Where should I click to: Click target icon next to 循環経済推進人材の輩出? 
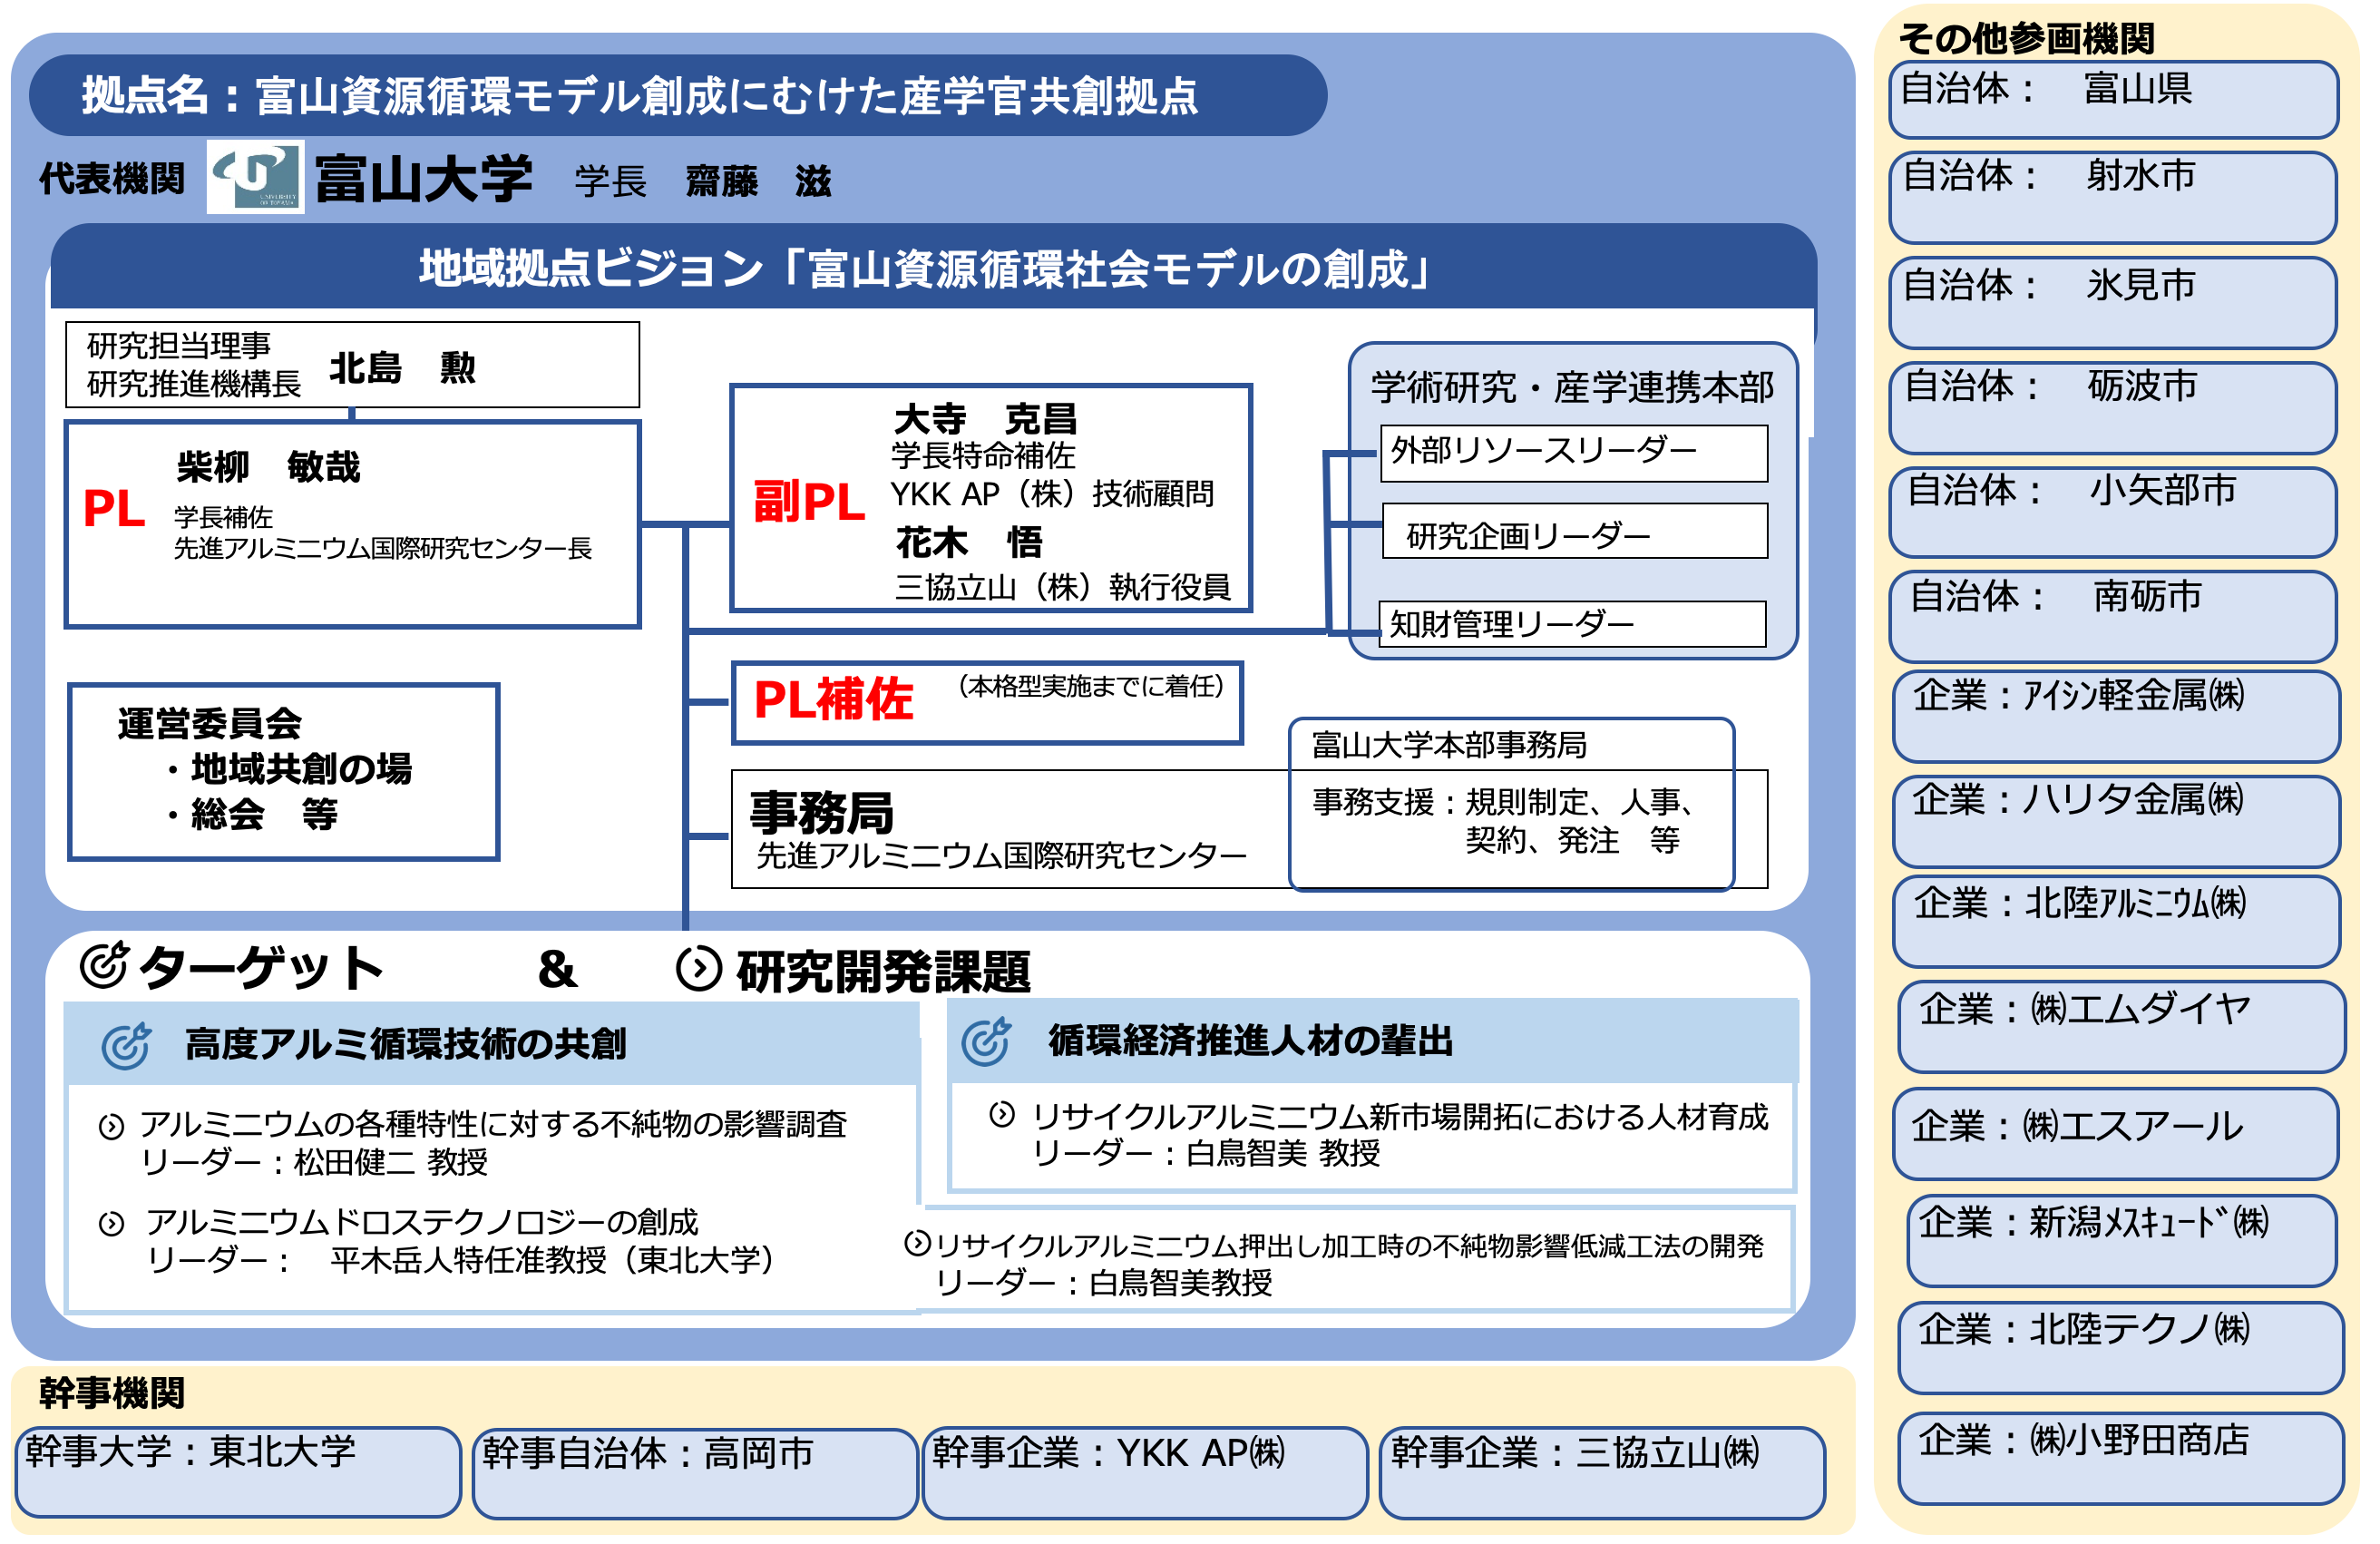[x=987, y=1042]
